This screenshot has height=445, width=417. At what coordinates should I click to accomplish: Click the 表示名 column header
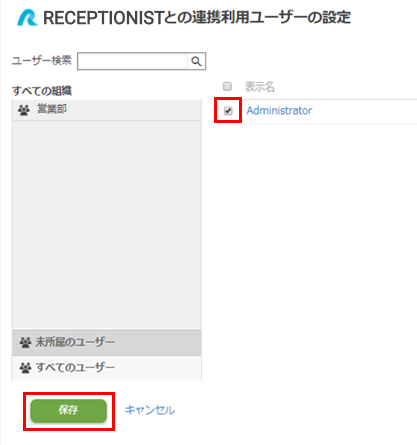click(260, 87)
